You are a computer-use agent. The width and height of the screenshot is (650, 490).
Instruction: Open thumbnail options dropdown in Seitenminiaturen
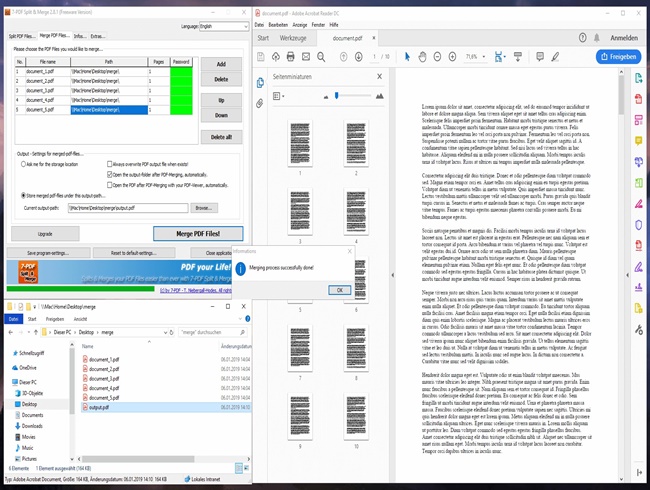pos(279,96)
